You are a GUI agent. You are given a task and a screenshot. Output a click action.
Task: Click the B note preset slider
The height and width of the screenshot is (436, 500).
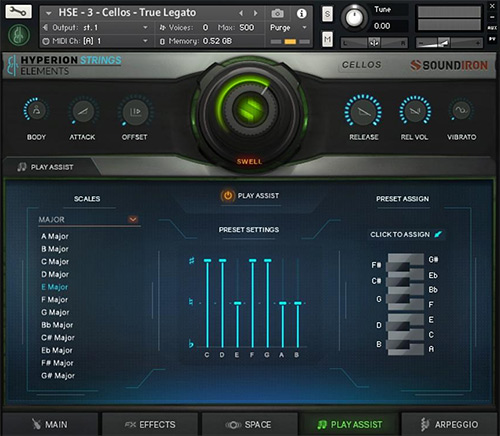click(298, 325)
